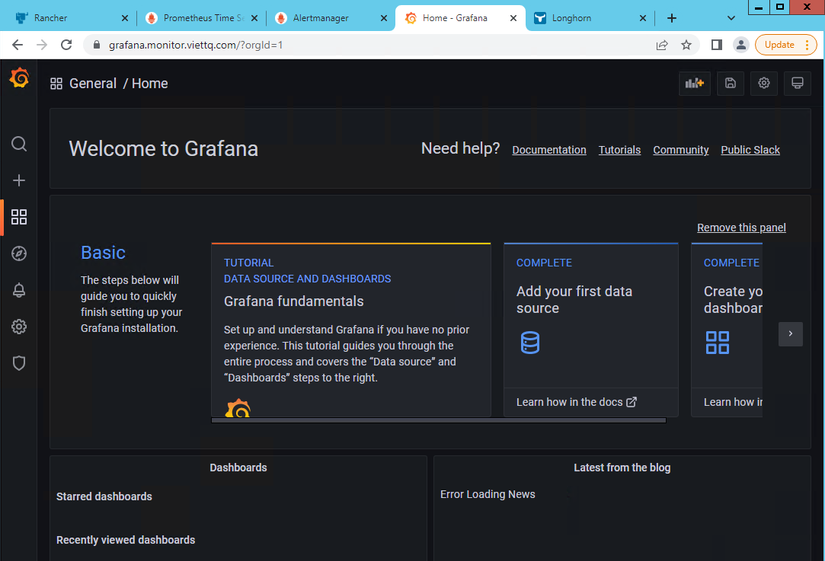Open a new browser tab with plus

tap(672, 18)
